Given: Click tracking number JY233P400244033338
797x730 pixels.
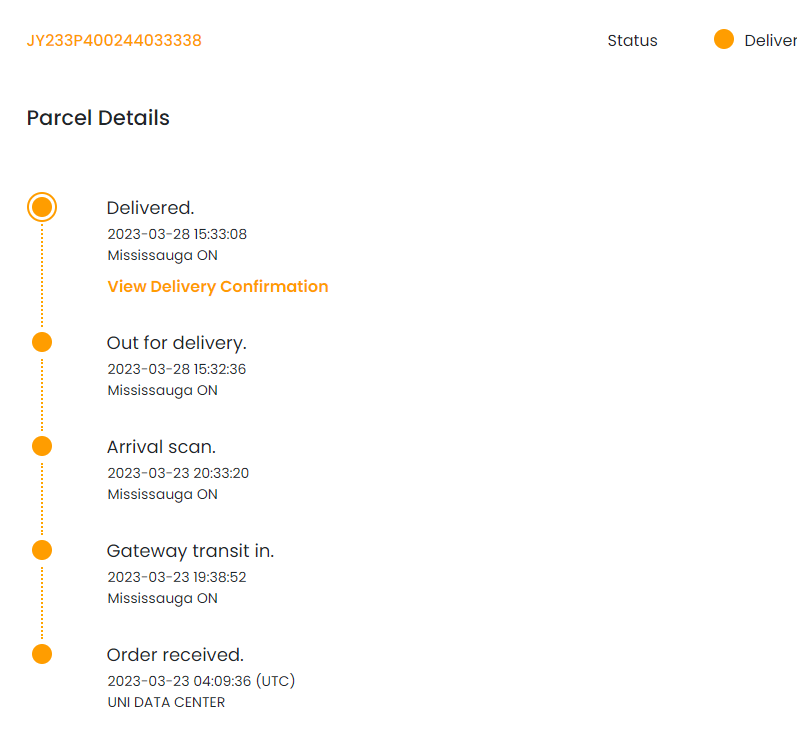Looking at the screenshot, I should (114, 41).
